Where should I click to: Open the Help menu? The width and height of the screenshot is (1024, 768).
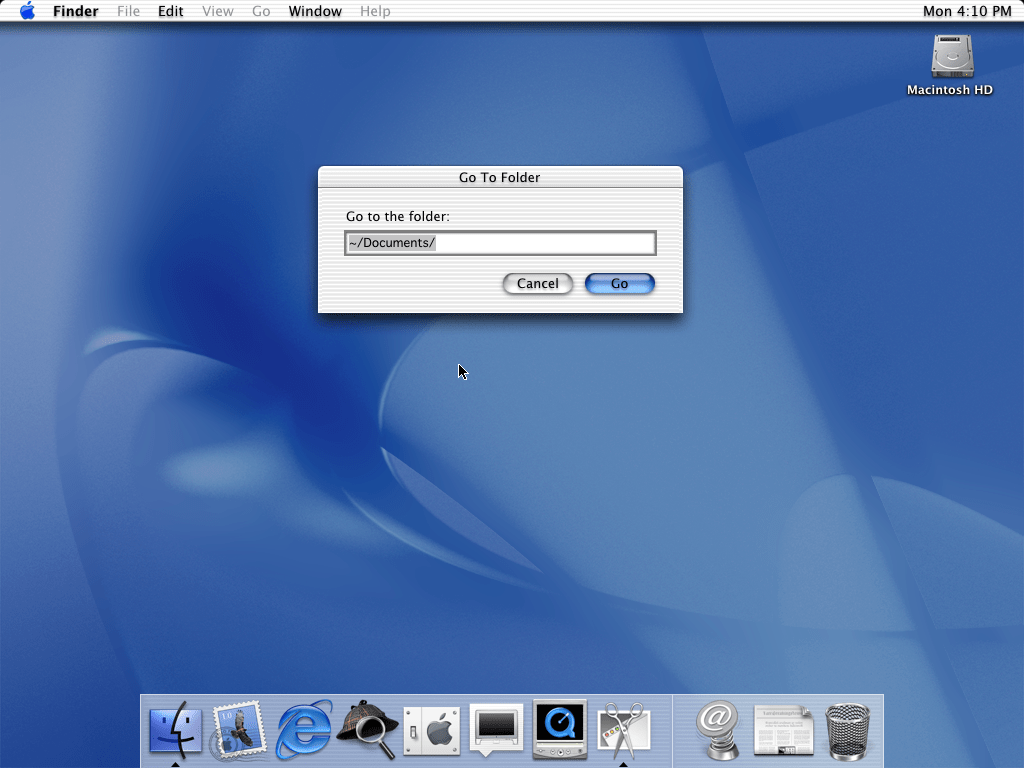coord(376,11)
